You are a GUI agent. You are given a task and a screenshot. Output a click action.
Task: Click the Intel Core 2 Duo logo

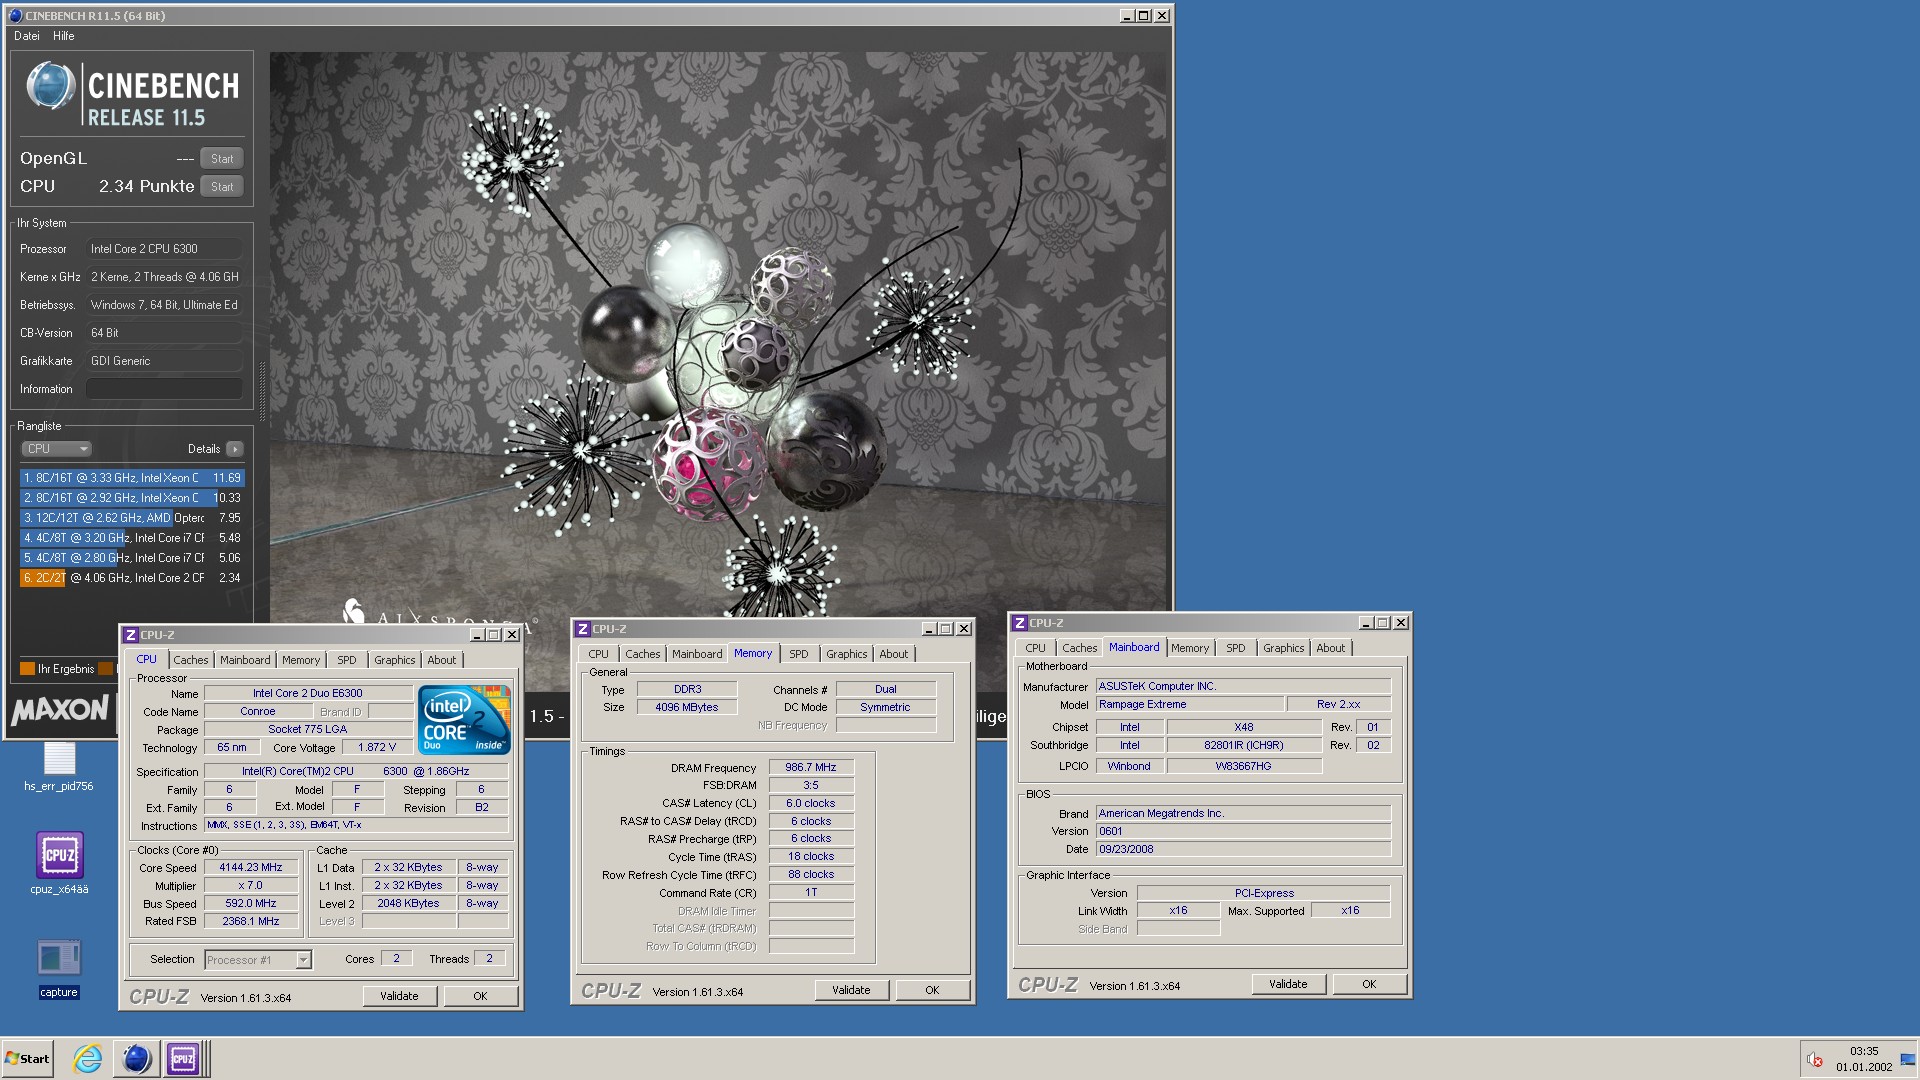pyautogui.click(x=464, y=720)
